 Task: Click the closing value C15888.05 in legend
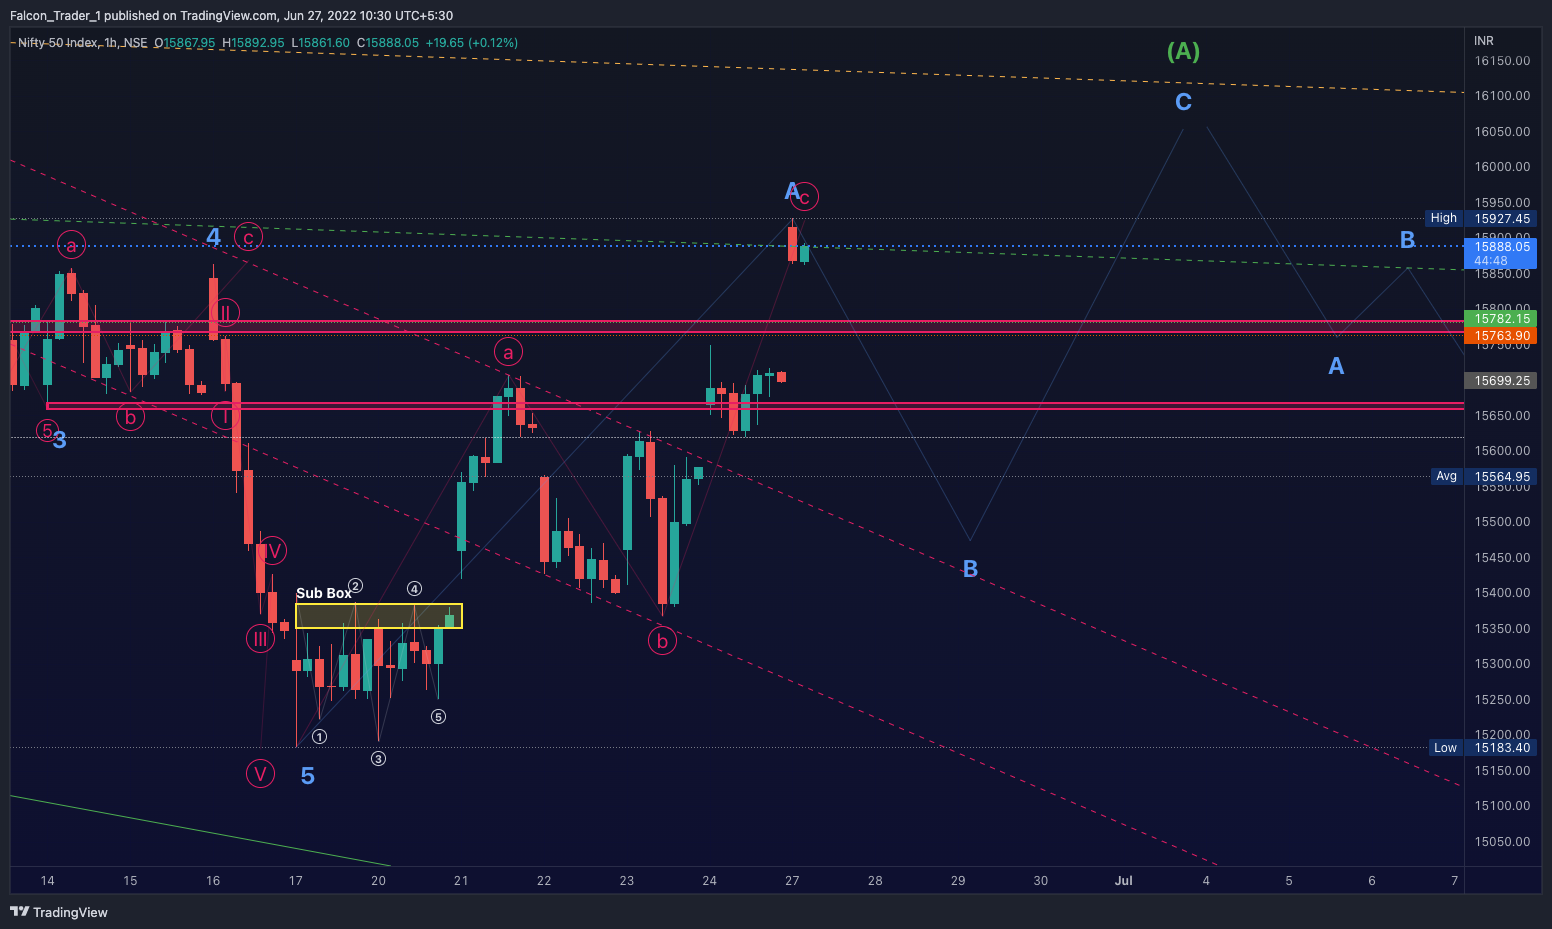(389, 43)
